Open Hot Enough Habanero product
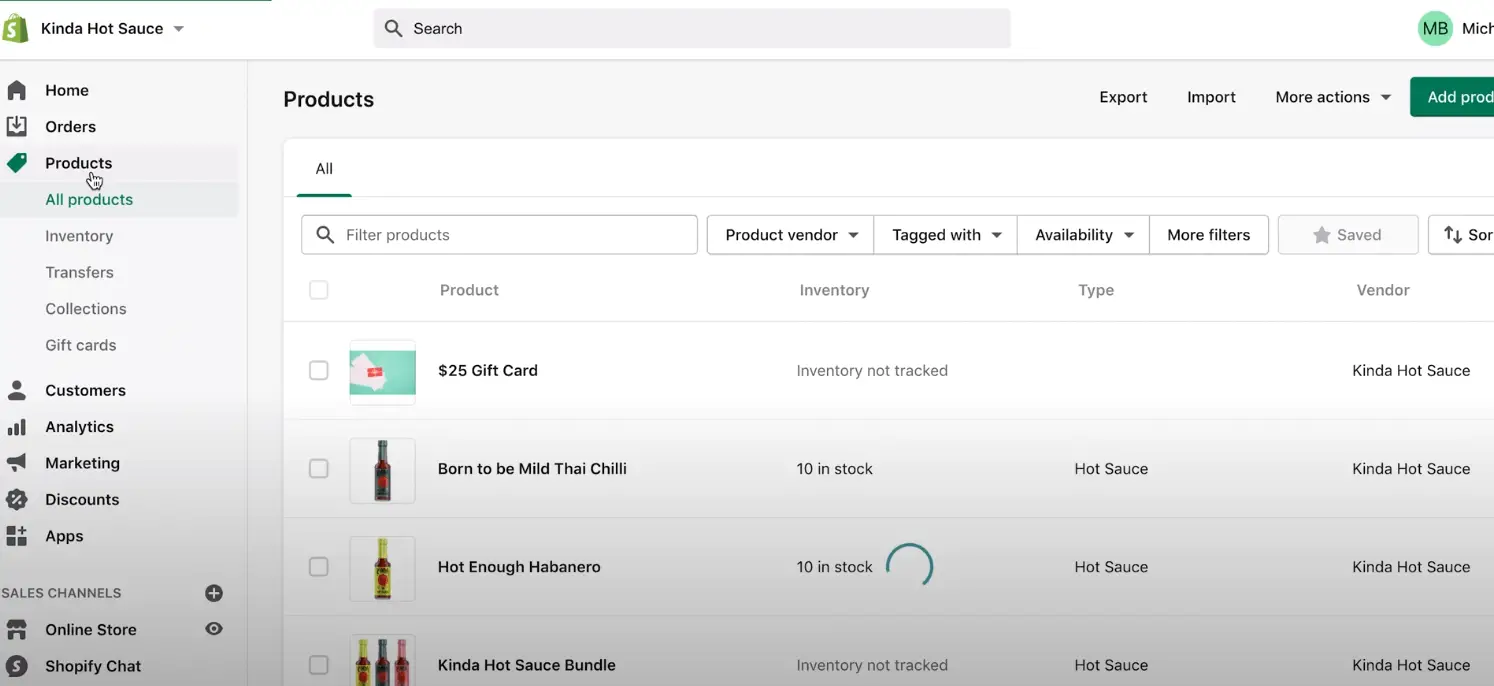Screen dimensions: 1494x686 [519, 567]
